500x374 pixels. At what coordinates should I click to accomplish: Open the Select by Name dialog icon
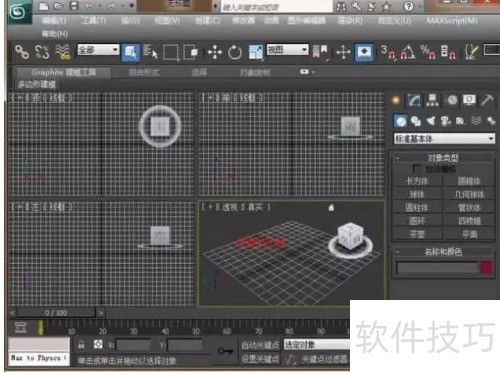tap(150, 52)
